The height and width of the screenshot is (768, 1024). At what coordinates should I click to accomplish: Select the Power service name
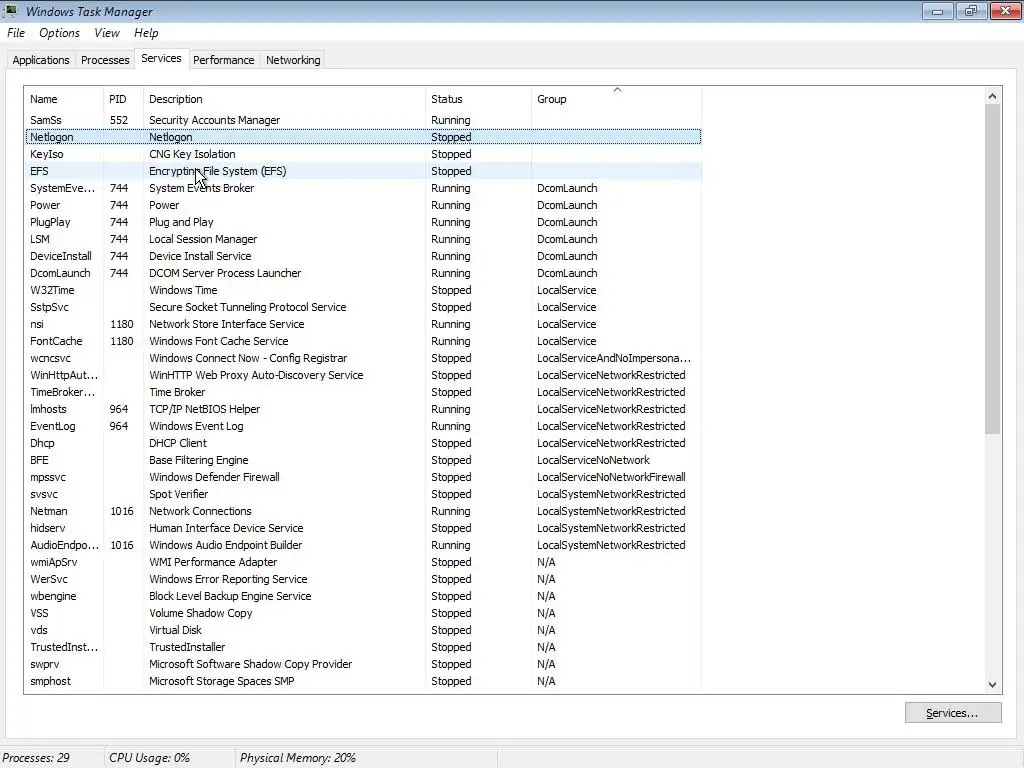(45, 205)
